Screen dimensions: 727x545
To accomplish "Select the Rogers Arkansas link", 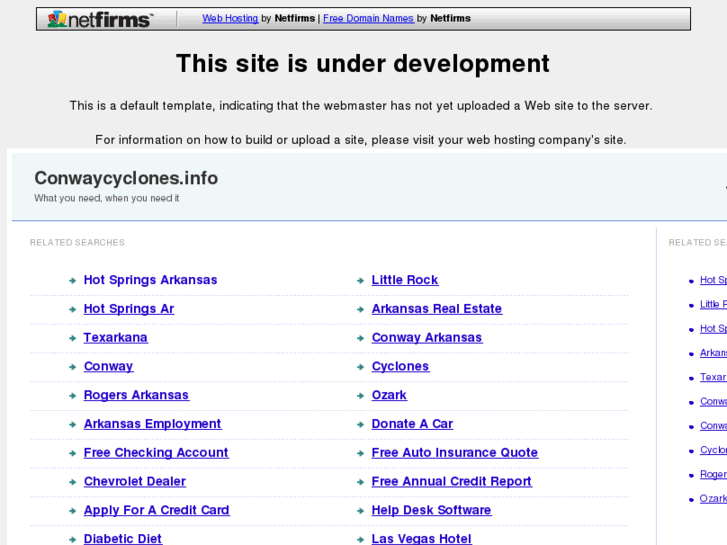I will (x=136, y=395).
